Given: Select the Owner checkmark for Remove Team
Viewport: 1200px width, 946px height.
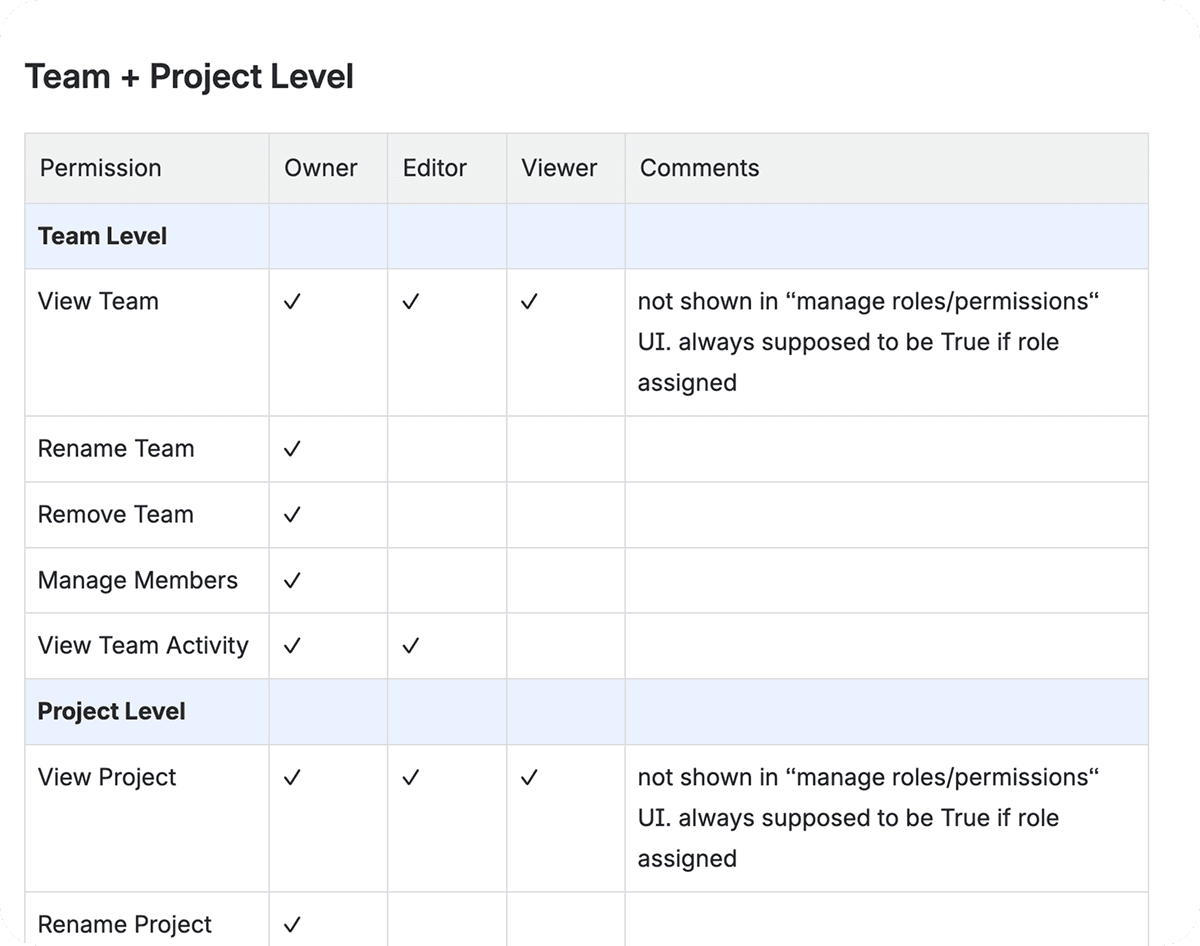Looking at the screenshot, I should tap(292, 515).
